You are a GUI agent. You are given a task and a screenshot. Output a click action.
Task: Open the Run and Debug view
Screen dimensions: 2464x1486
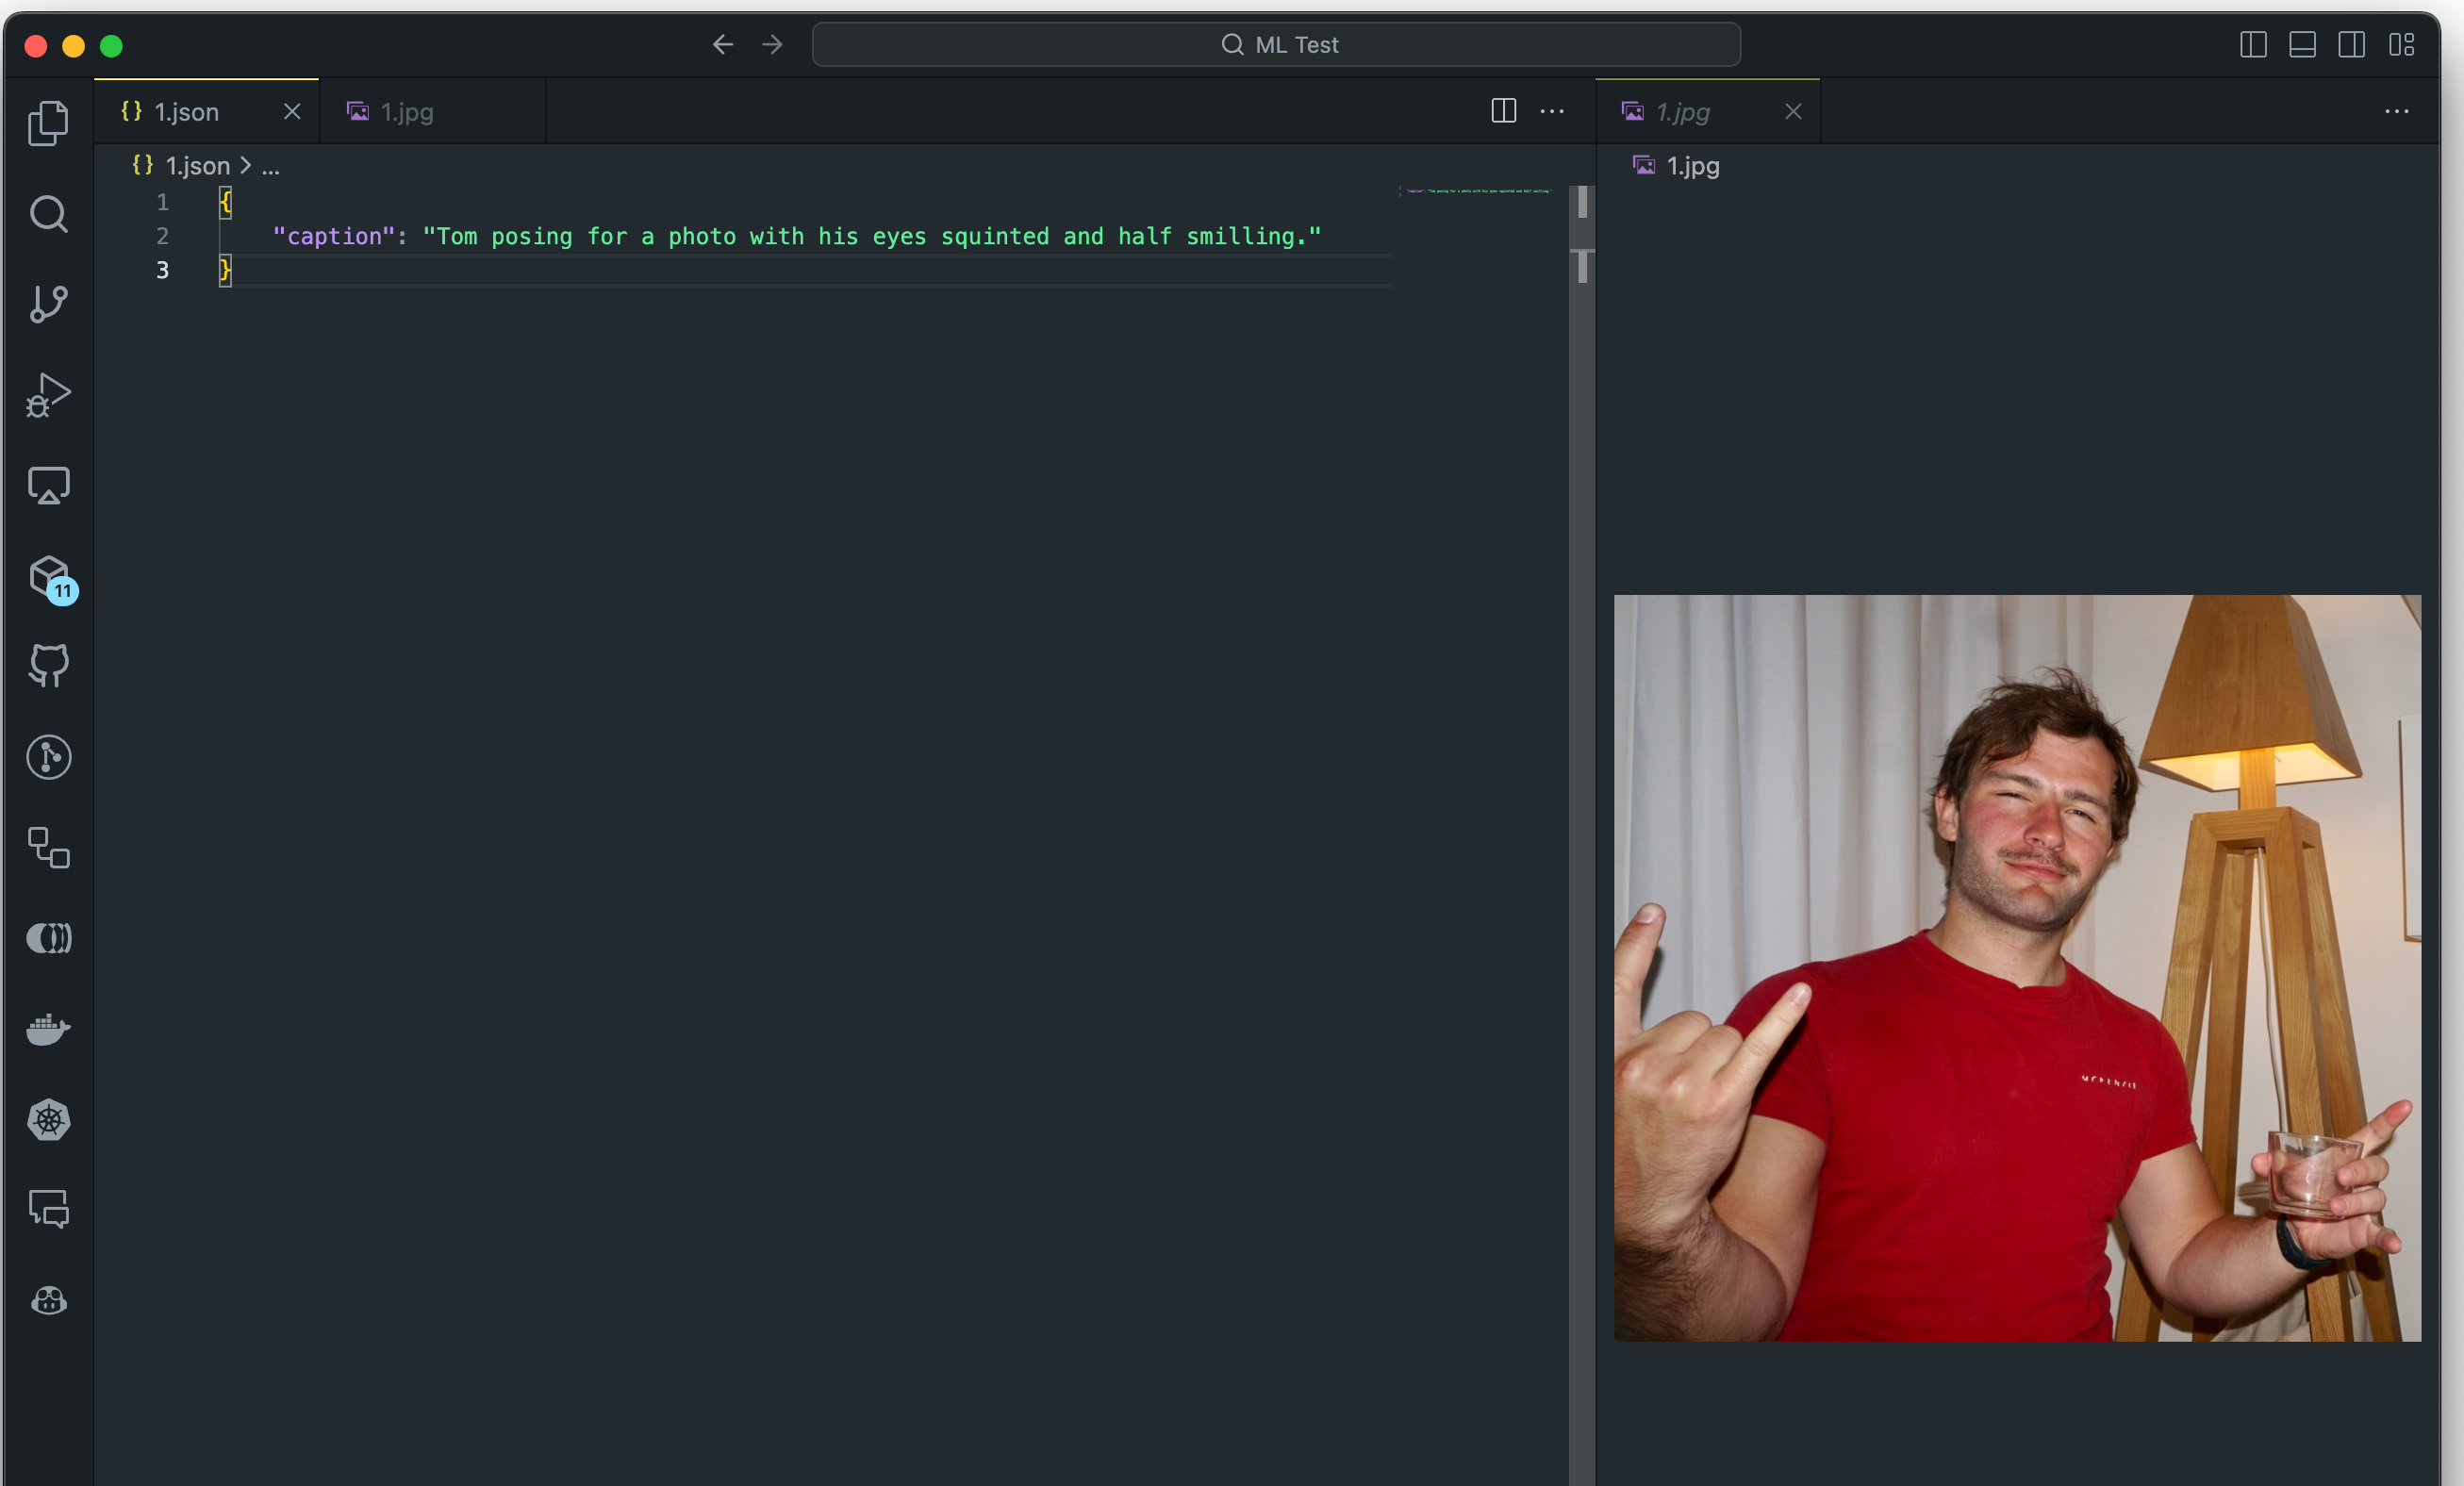48,395
